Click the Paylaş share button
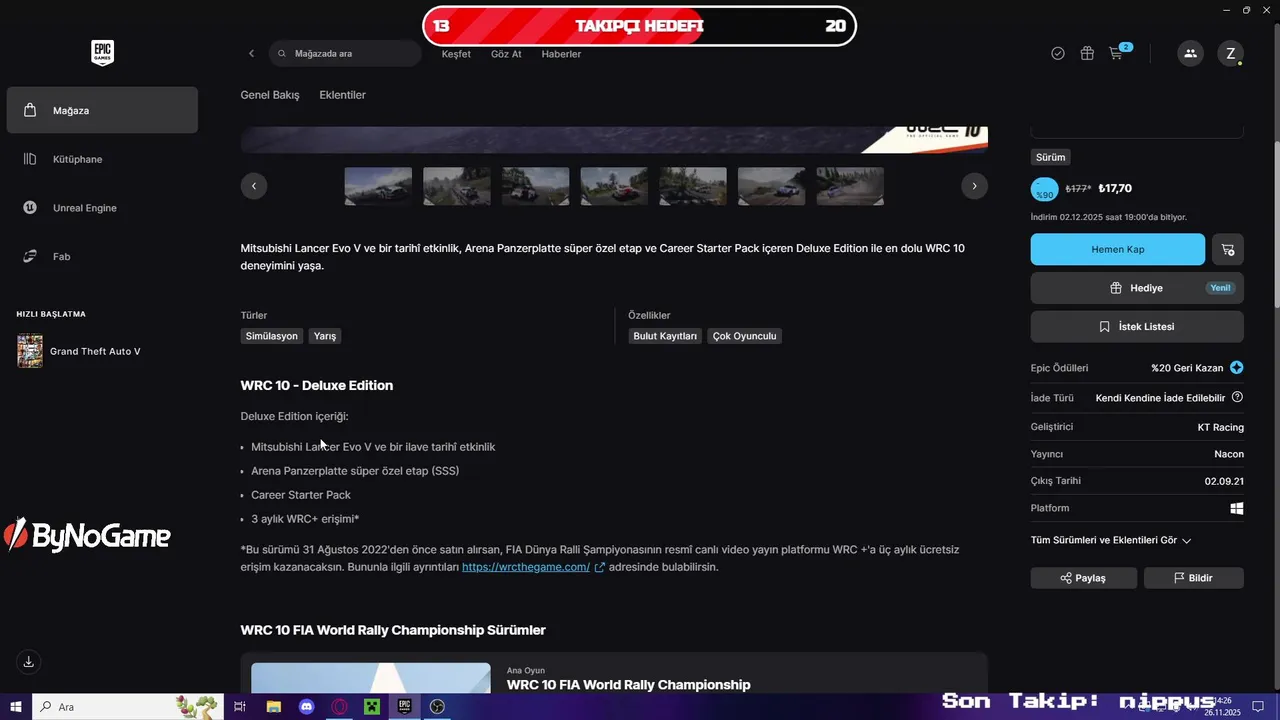Viewport: 1280px width, 720px height. pyautogui.click(x=1084, y=578)
